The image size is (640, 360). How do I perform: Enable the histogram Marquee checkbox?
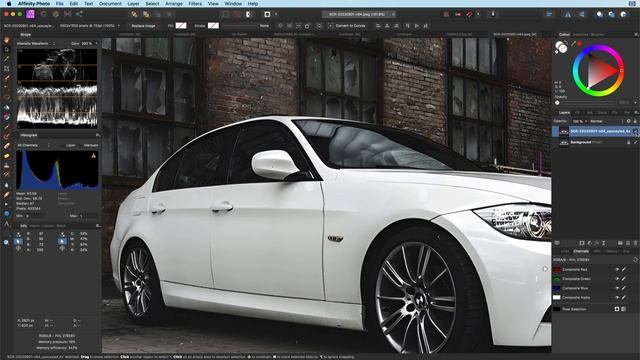tap(80, 145)
